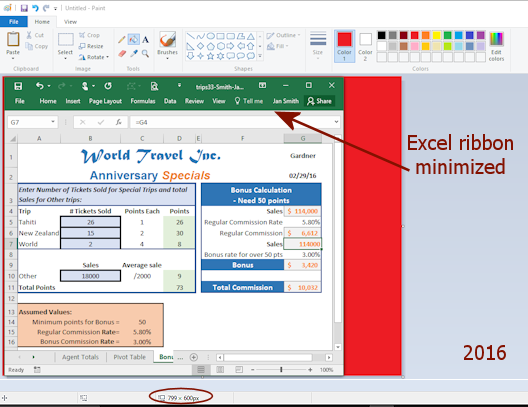Viewport: 528px width, 407px height.
Task: Open the Pivot Table sheet tab
Action: pos(130,357)
